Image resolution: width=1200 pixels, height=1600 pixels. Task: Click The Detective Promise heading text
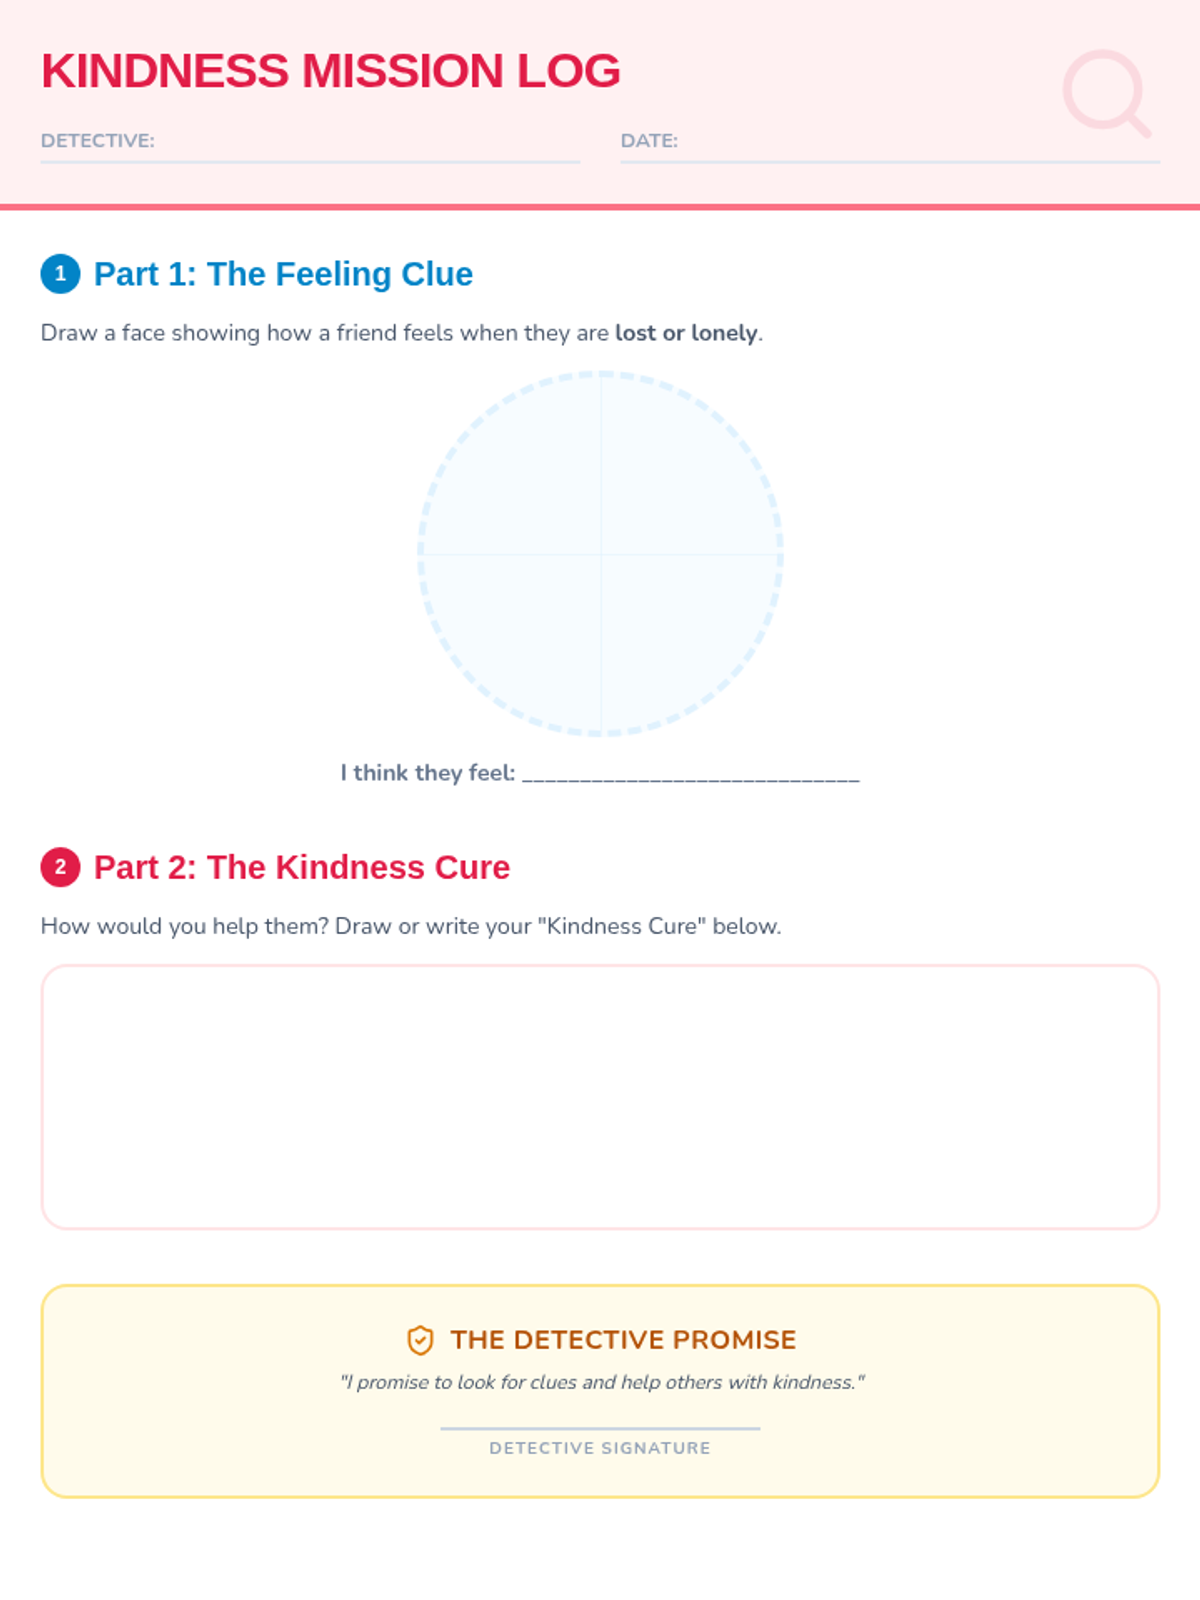coord(623,1340)
